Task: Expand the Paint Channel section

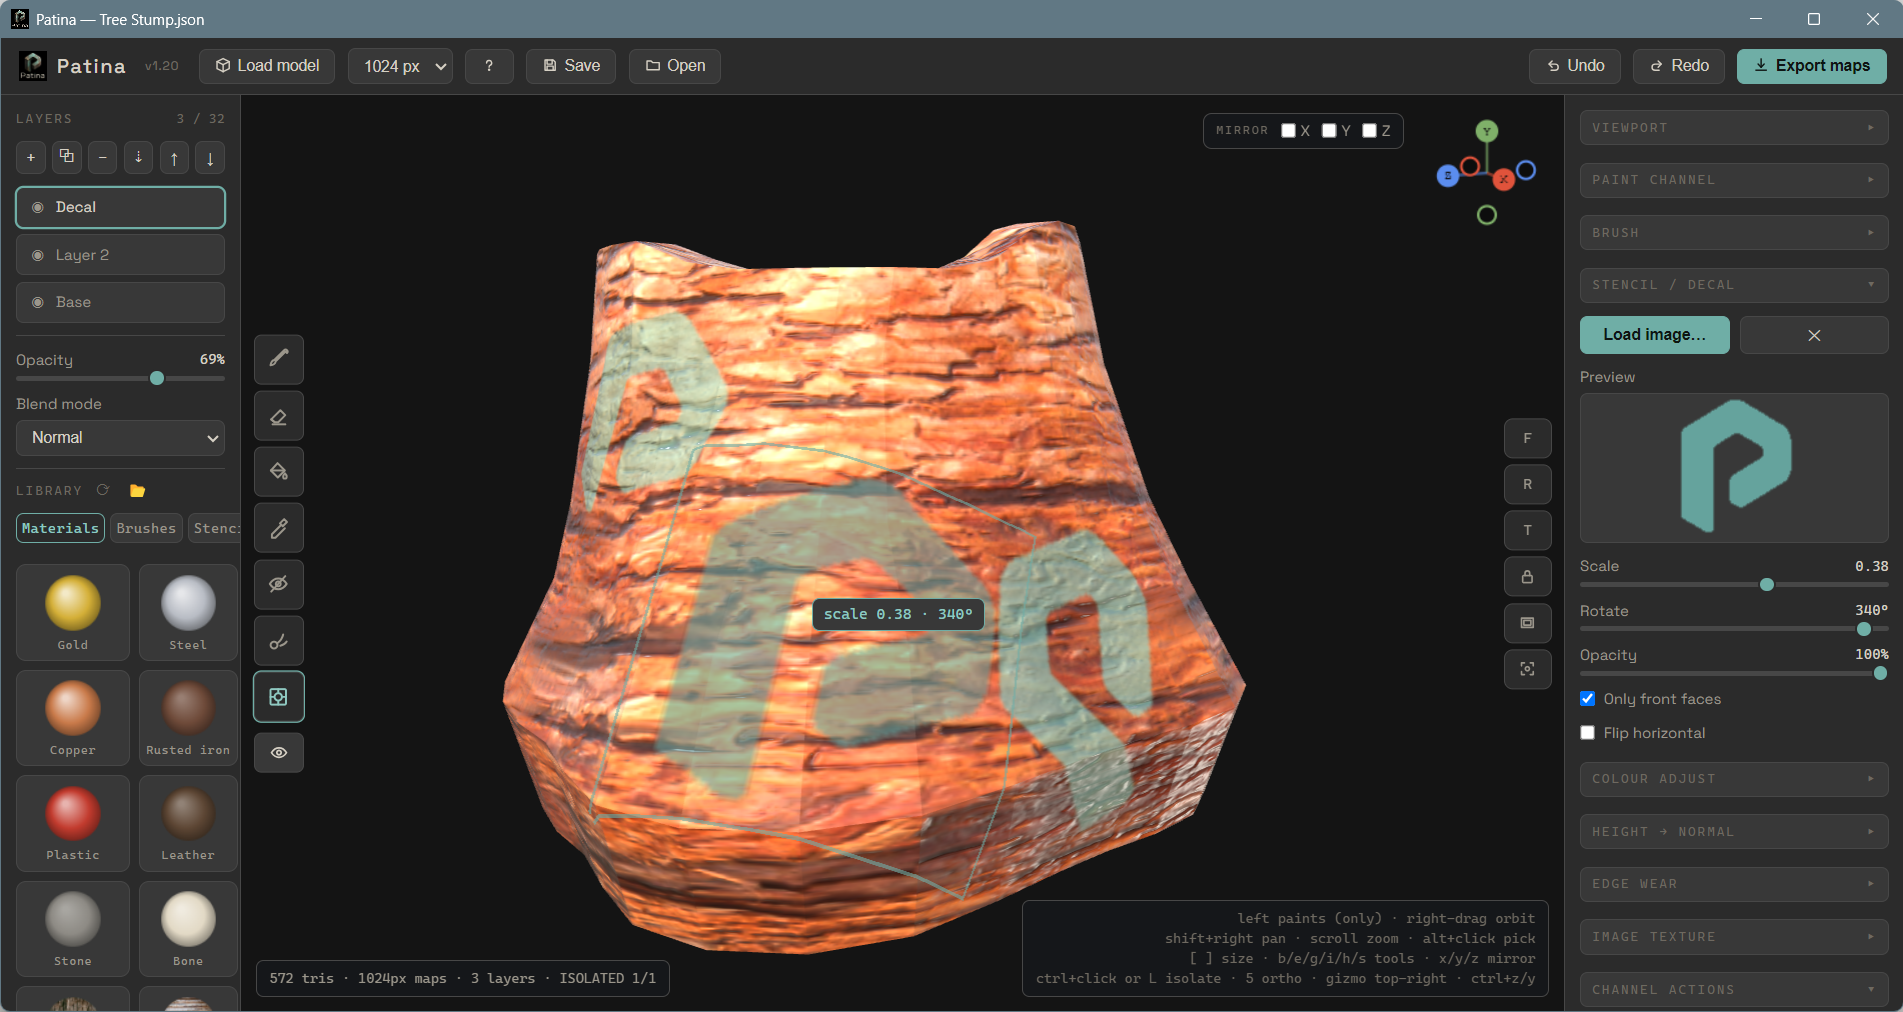Action: [1734, 180]
